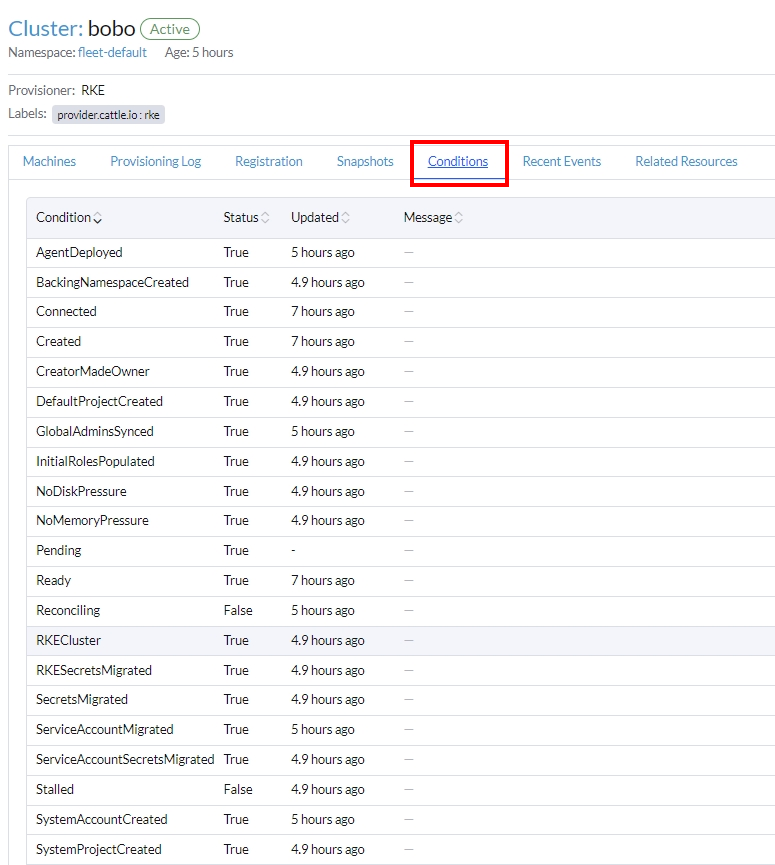The image size is (775, 865).
Task: Sort table by Updated column arrows
Action: coord(346,218)
